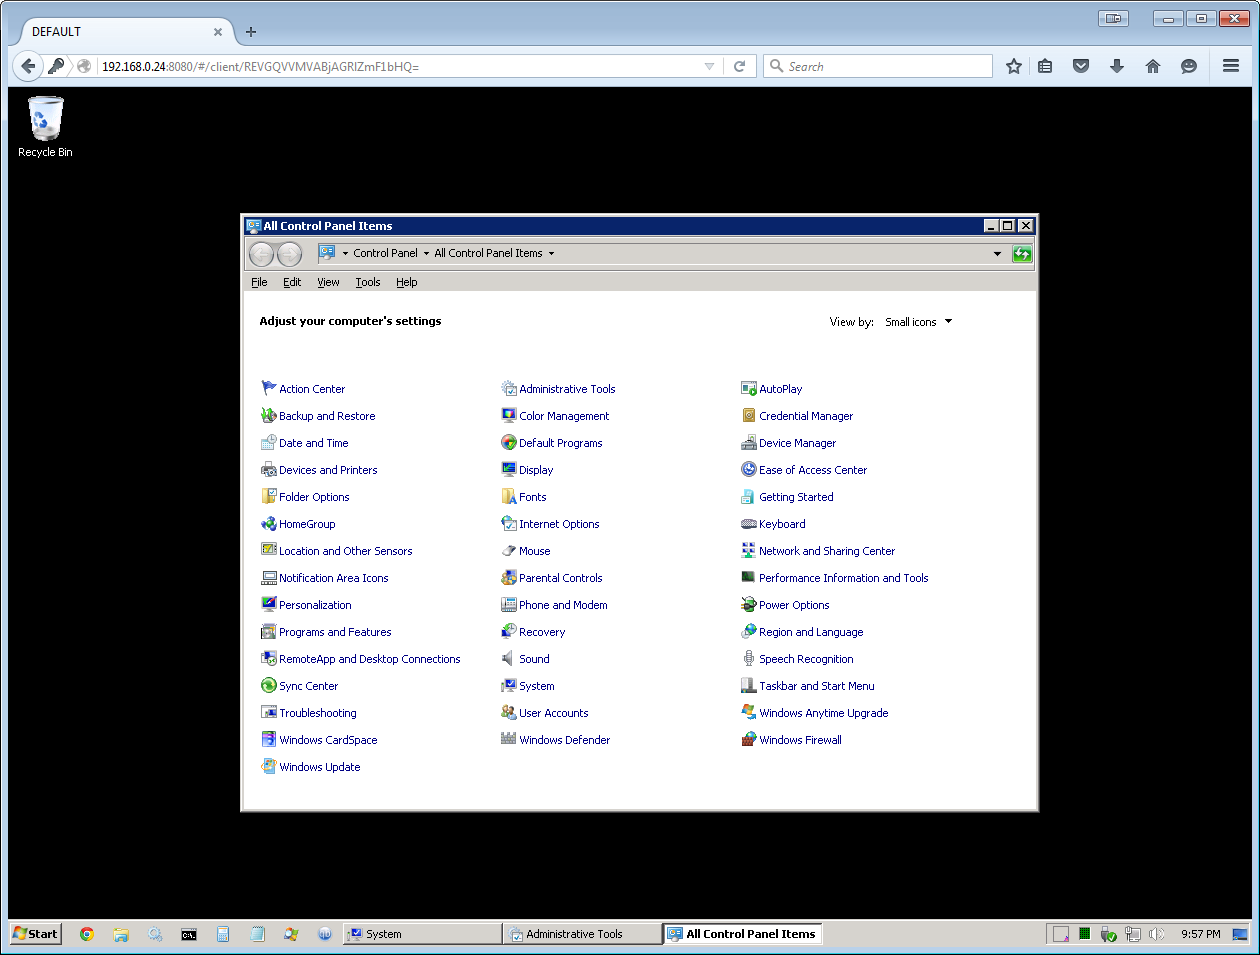Reload the page in Firefox
Image resolution: width=1260 pixels, height=955 pixels.
[x=740, y=66]
